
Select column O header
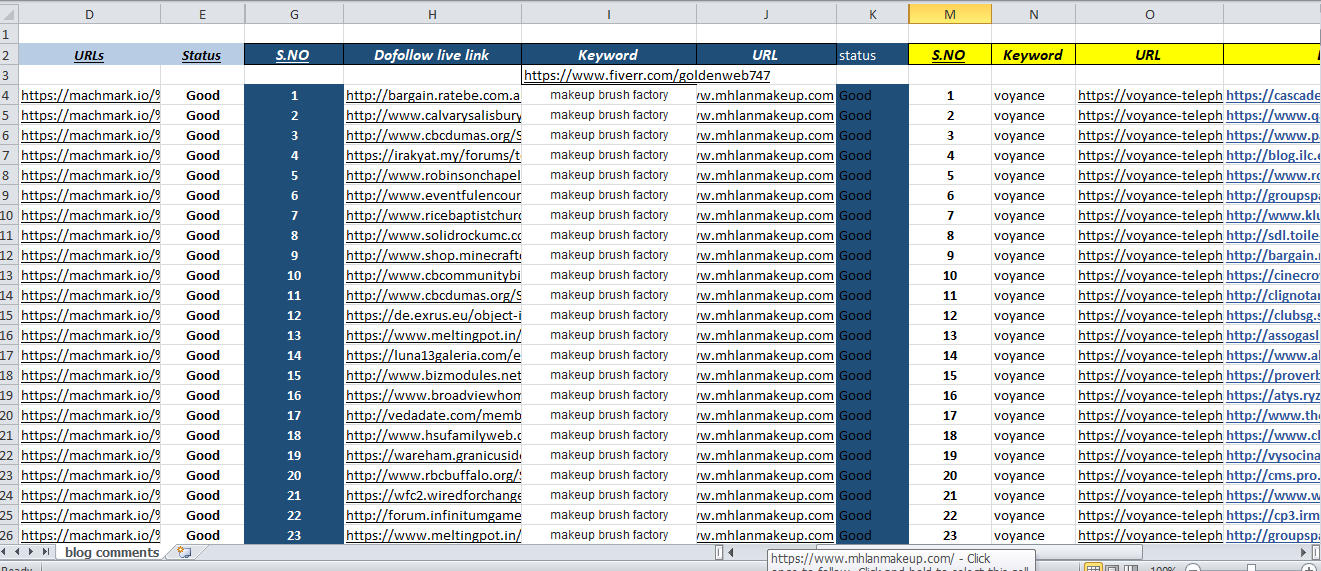[1149, 14]
